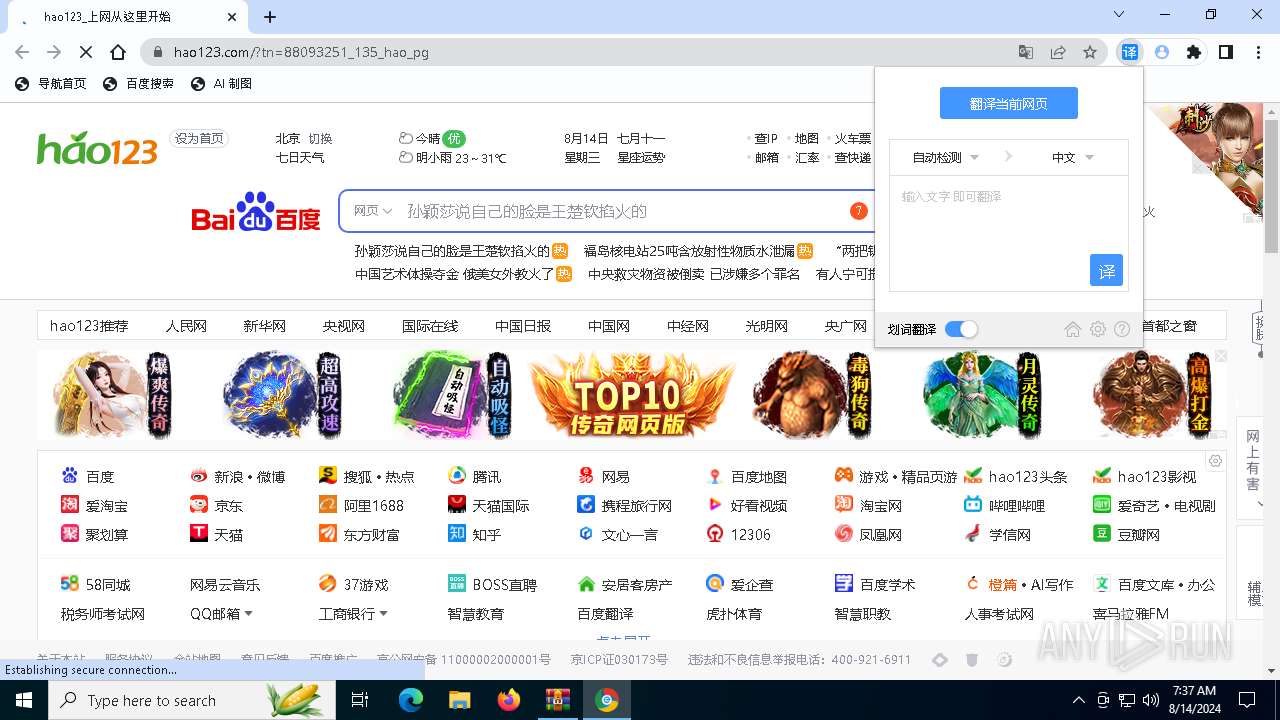Click the back navigation arrow
This screenshot has width=1280, height=720.
point(22,52)
